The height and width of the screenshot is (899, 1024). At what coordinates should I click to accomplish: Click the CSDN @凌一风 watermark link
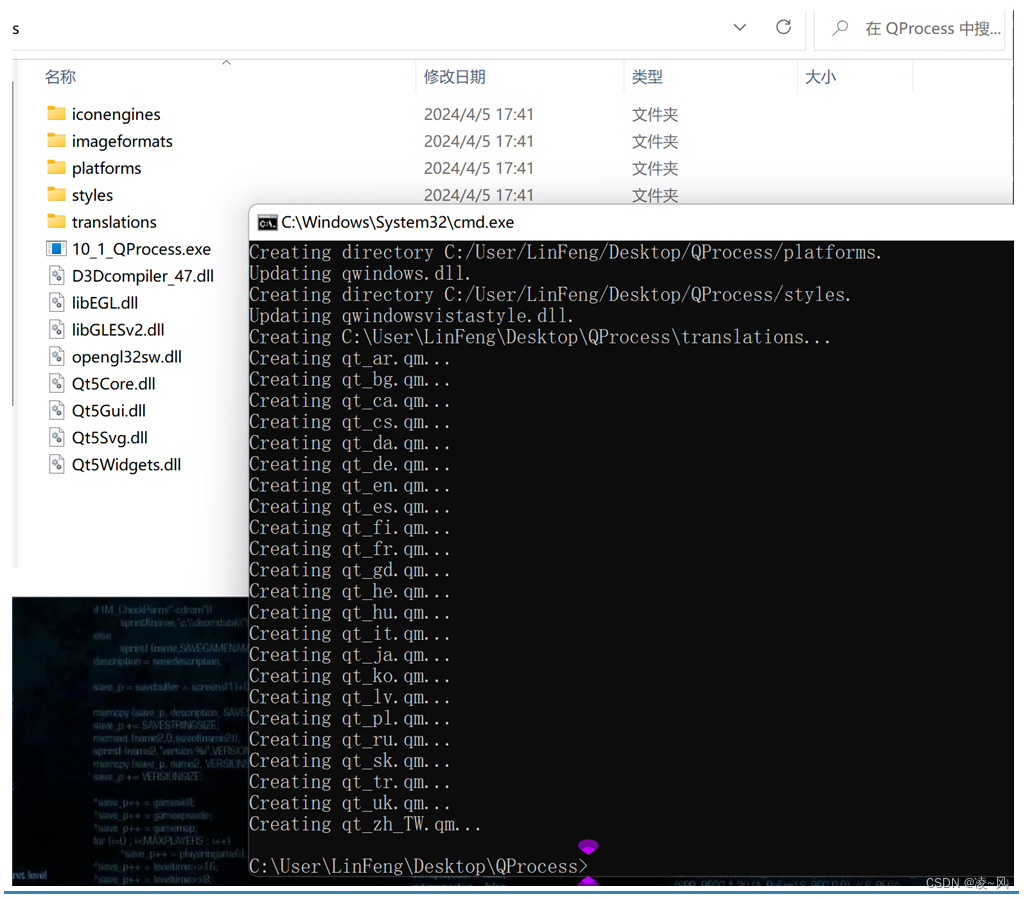[966, 882]
